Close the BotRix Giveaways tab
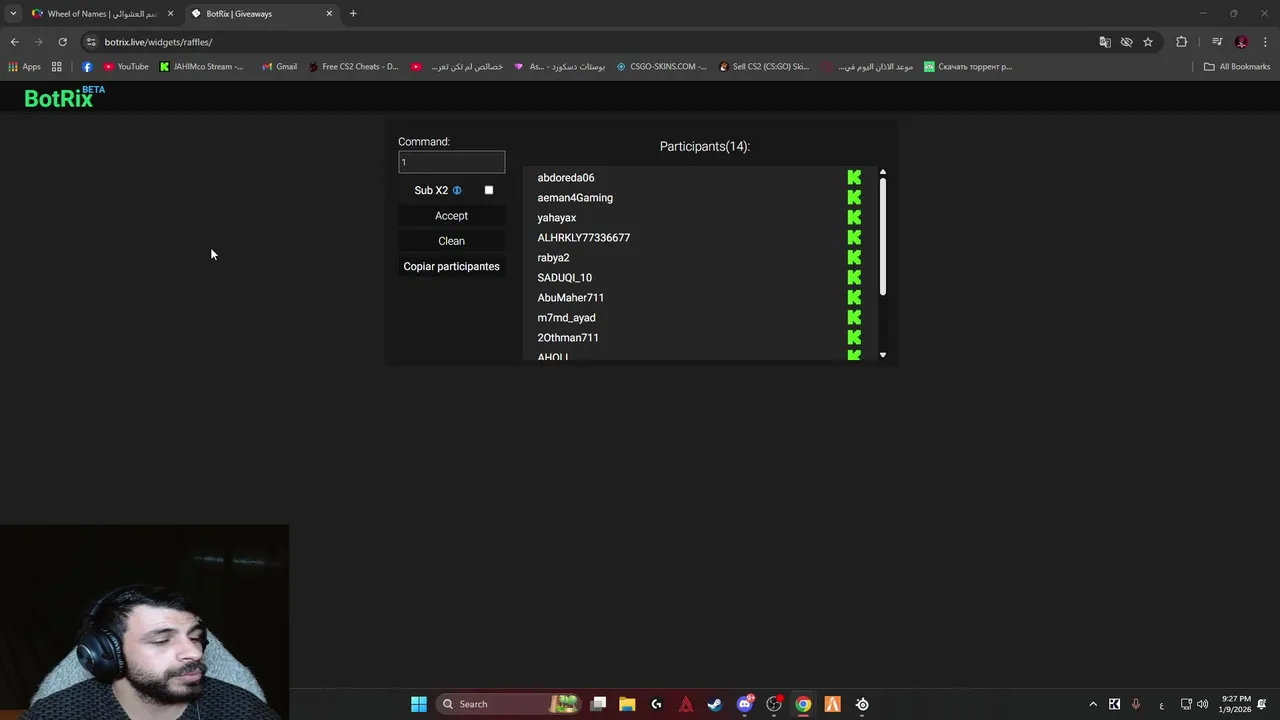 329,14
